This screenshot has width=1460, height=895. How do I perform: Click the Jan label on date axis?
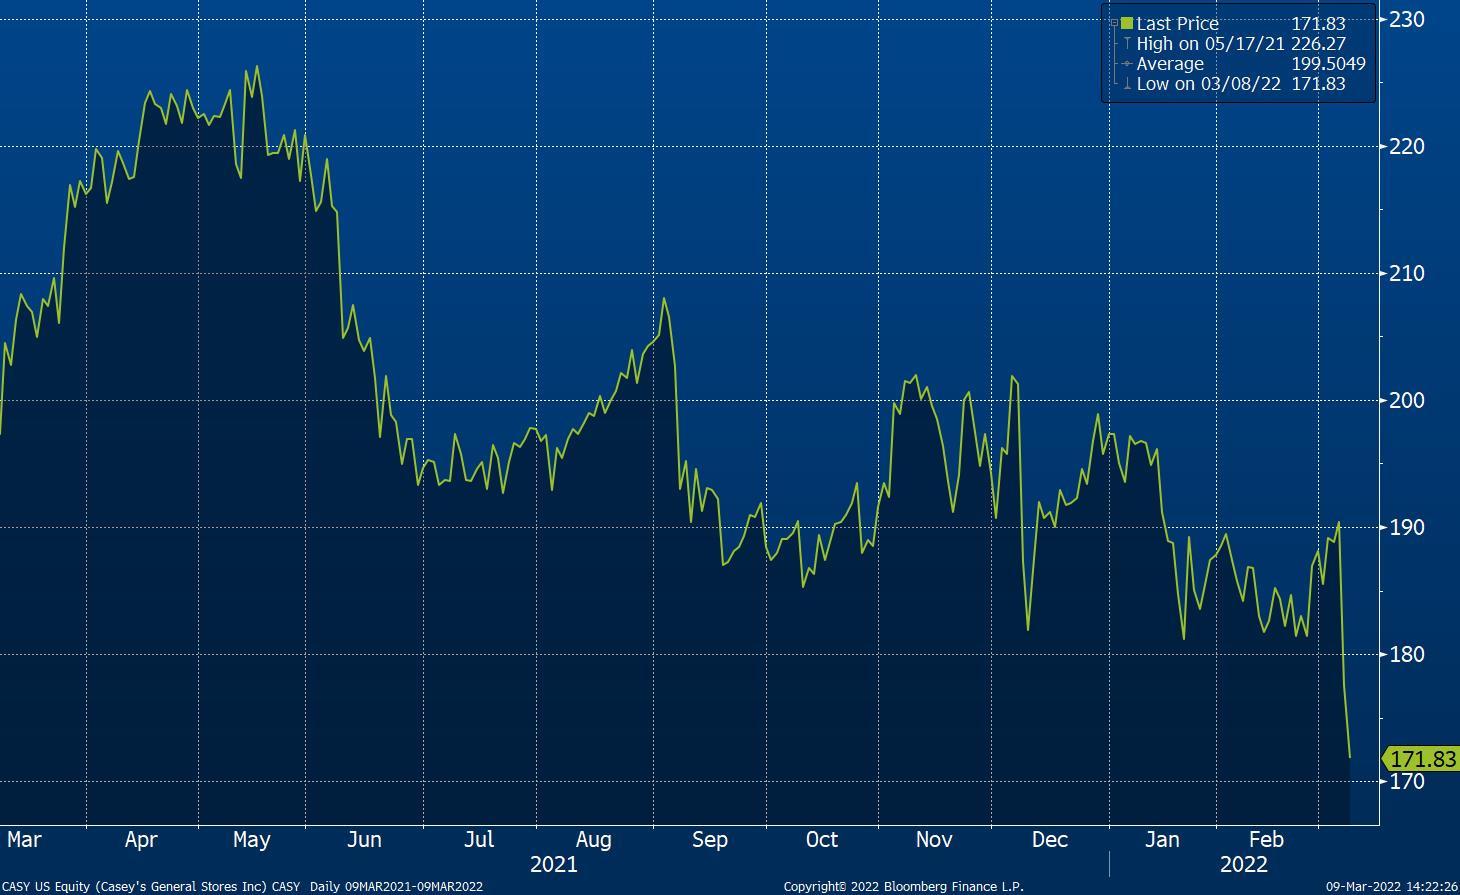tap(1162, 839)
